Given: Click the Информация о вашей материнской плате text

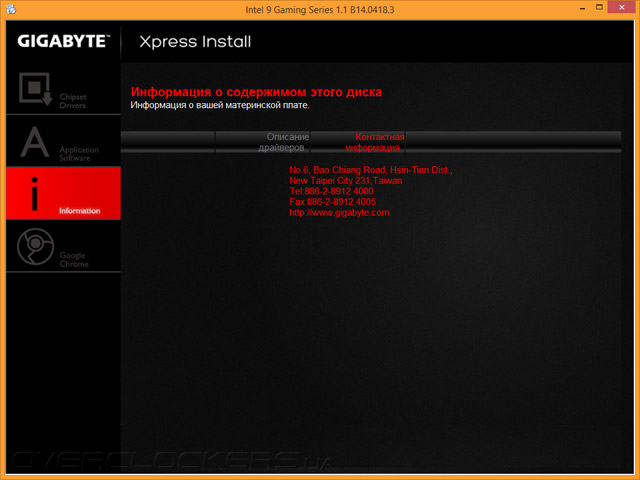Looking at the screenshot, I should [220, 105].
